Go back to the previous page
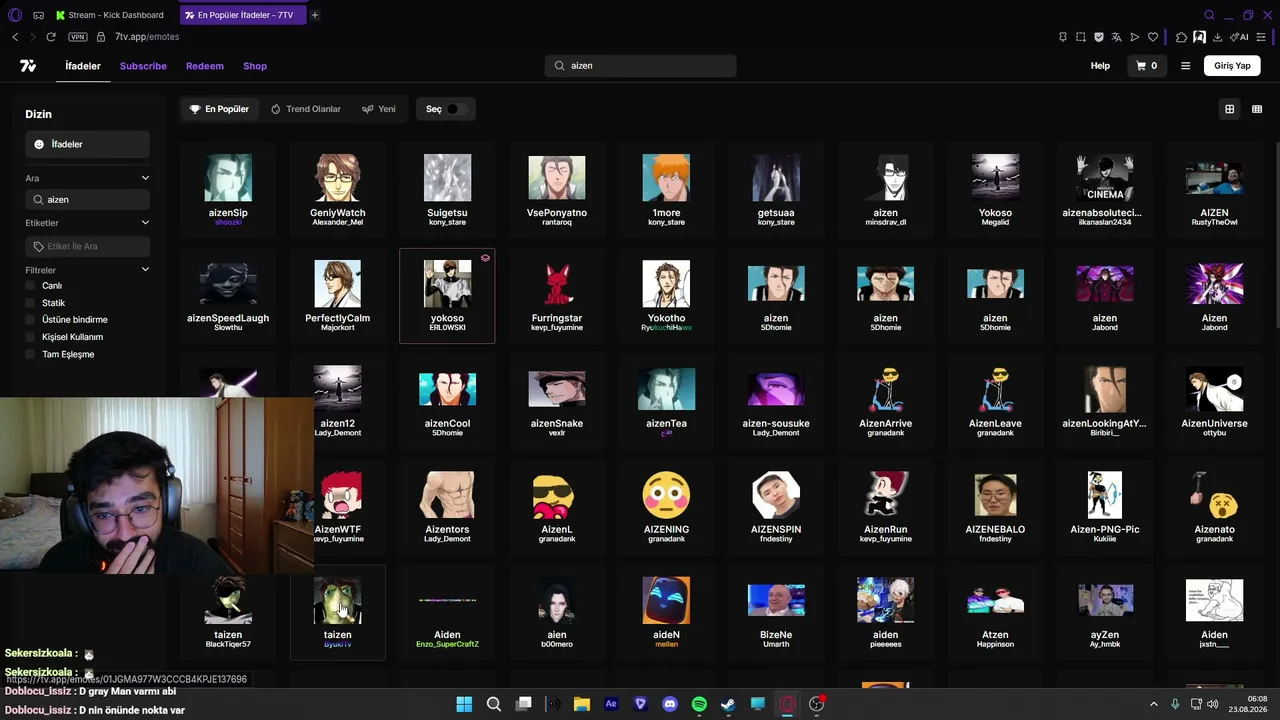The image size is (1280, 720). pos(15,37)
